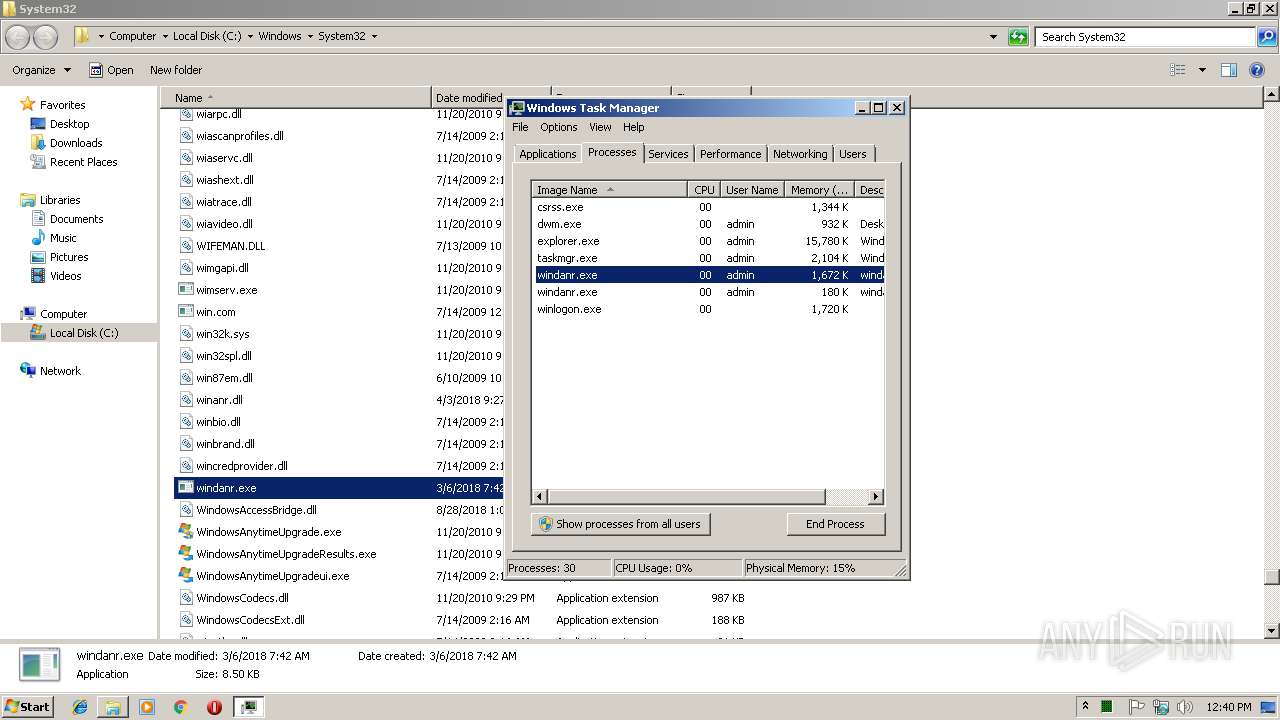Viewport: 1280px width, 720px height.
Task: Click the Start button
Action: (x=28, y=706)
